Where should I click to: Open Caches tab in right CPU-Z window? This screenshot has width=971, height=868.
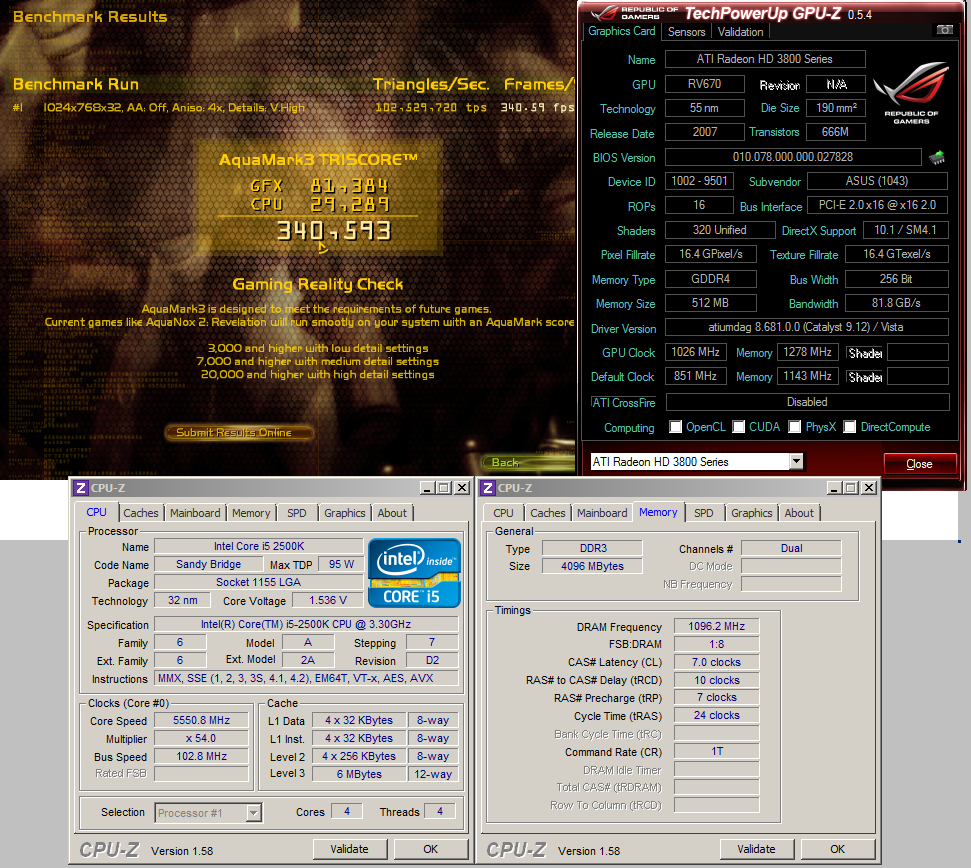click(547, 513)
